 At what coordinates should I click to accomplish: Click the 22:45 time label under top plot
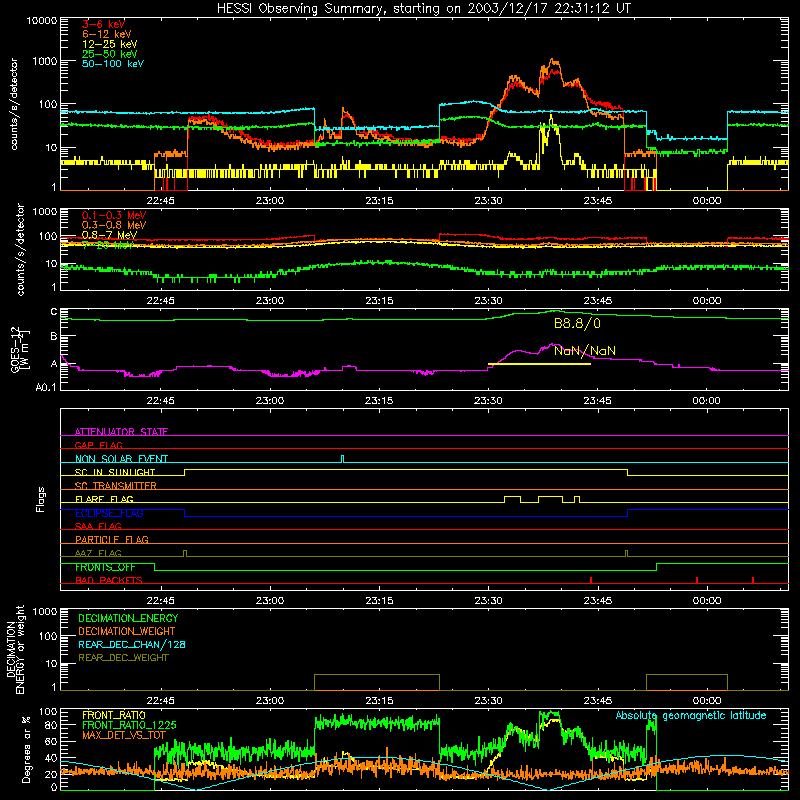161,201
